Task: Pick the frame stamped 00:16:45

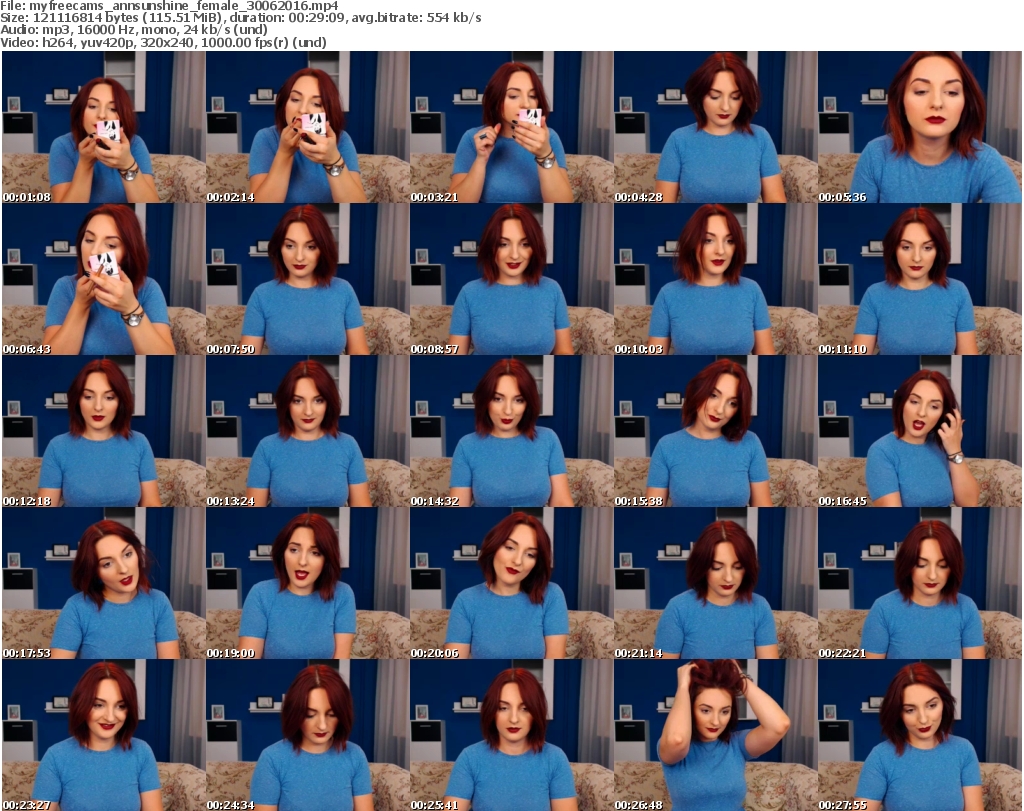Action: tap(920, 432)
